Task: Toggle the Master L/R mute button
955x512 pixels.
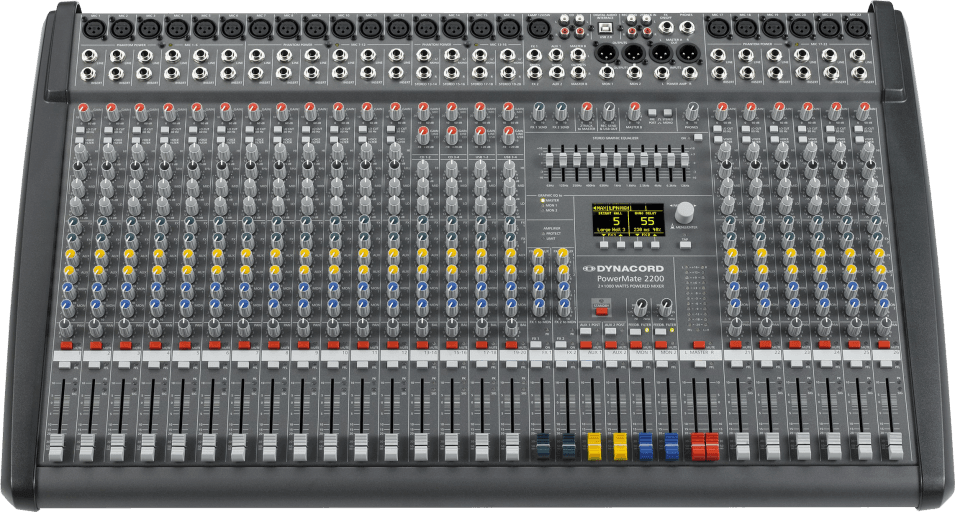Action: [699, 345]
